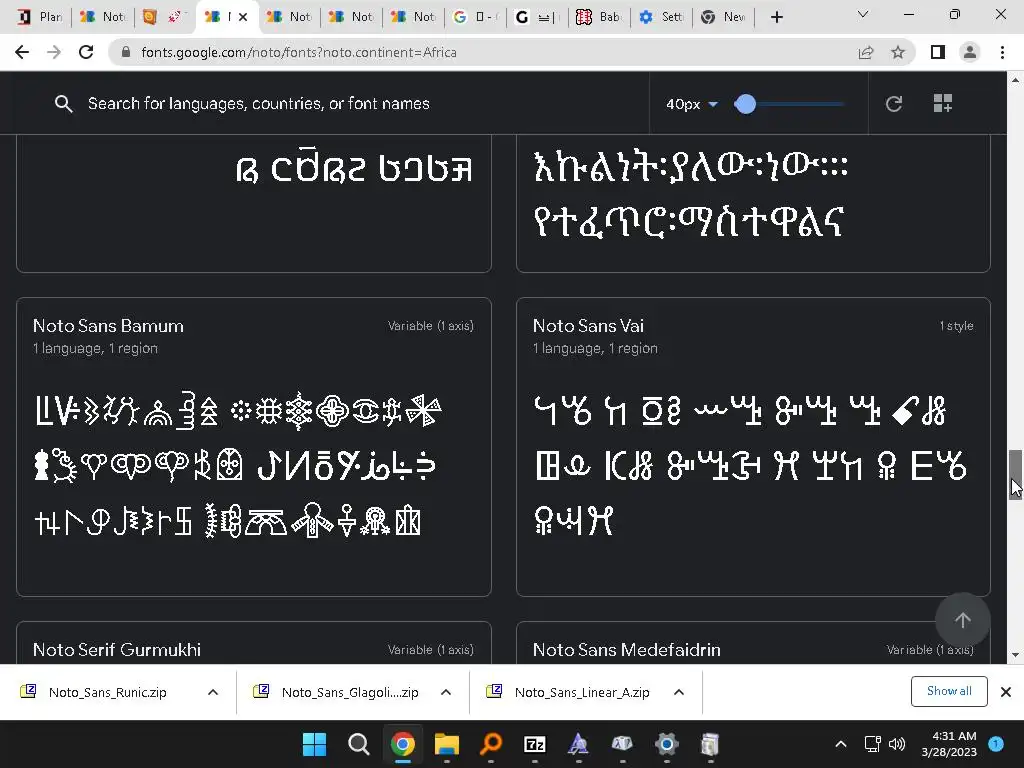Open the clock and date in the taskbar

(948, 744)
